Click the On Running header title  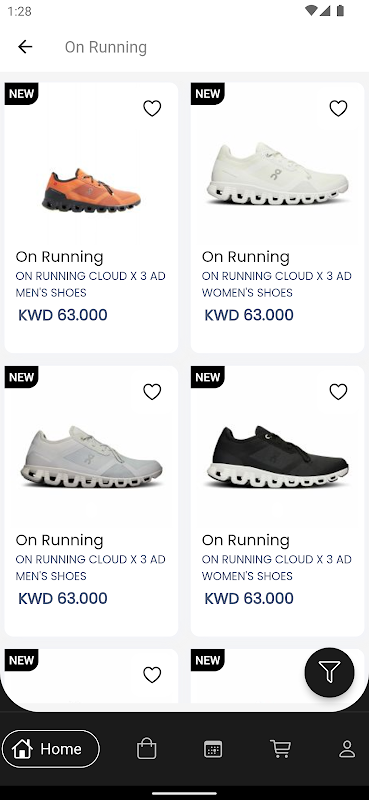[x=106, y=47]
